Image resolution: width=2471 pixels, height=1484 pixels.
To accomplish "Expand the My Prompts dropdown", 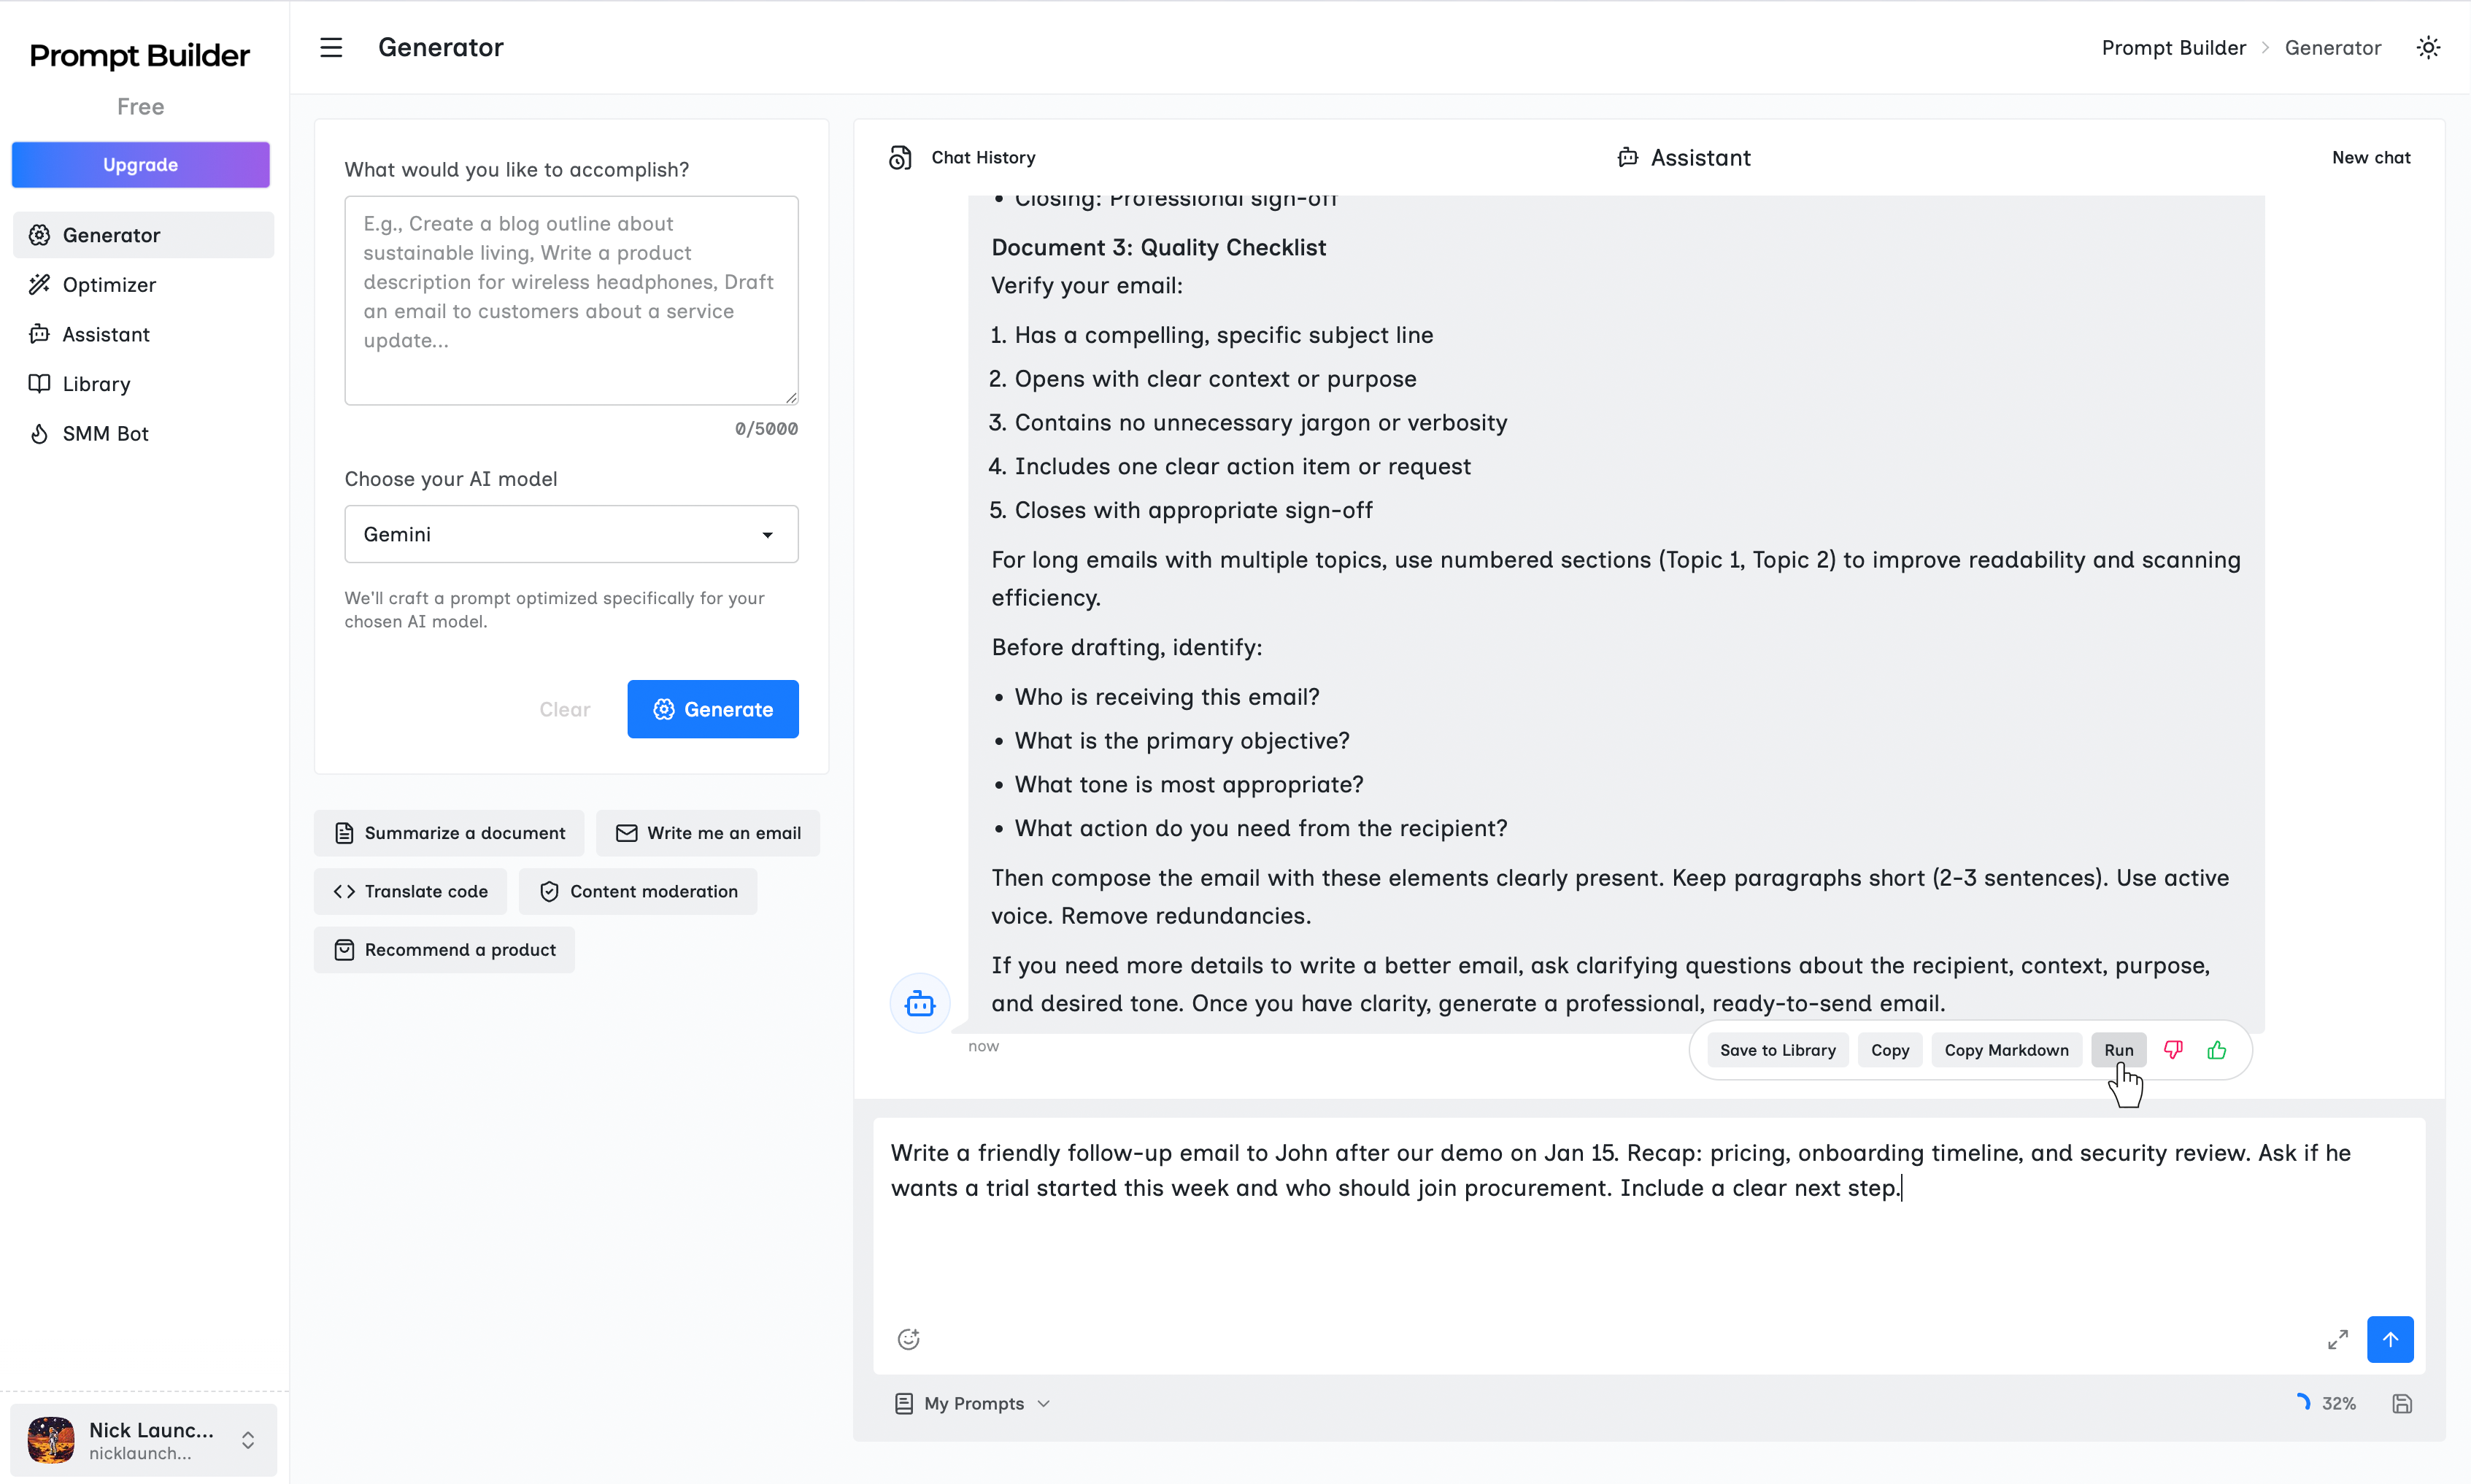I will tap(971, 1403).
